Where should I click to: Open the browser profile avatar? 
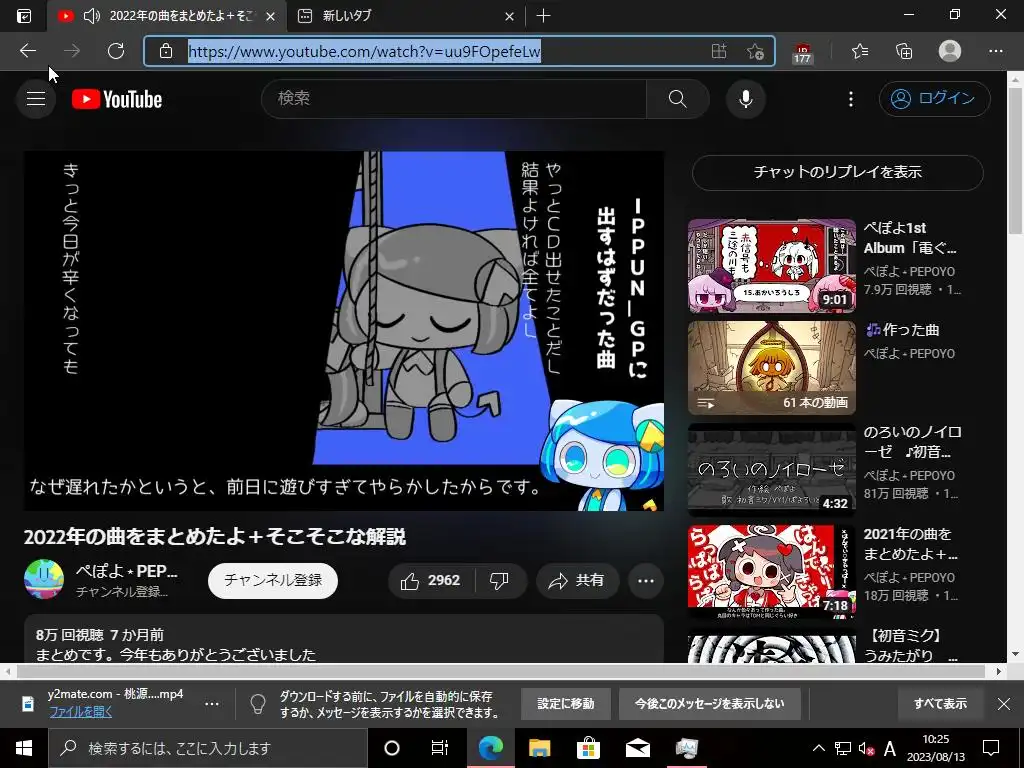950,51
